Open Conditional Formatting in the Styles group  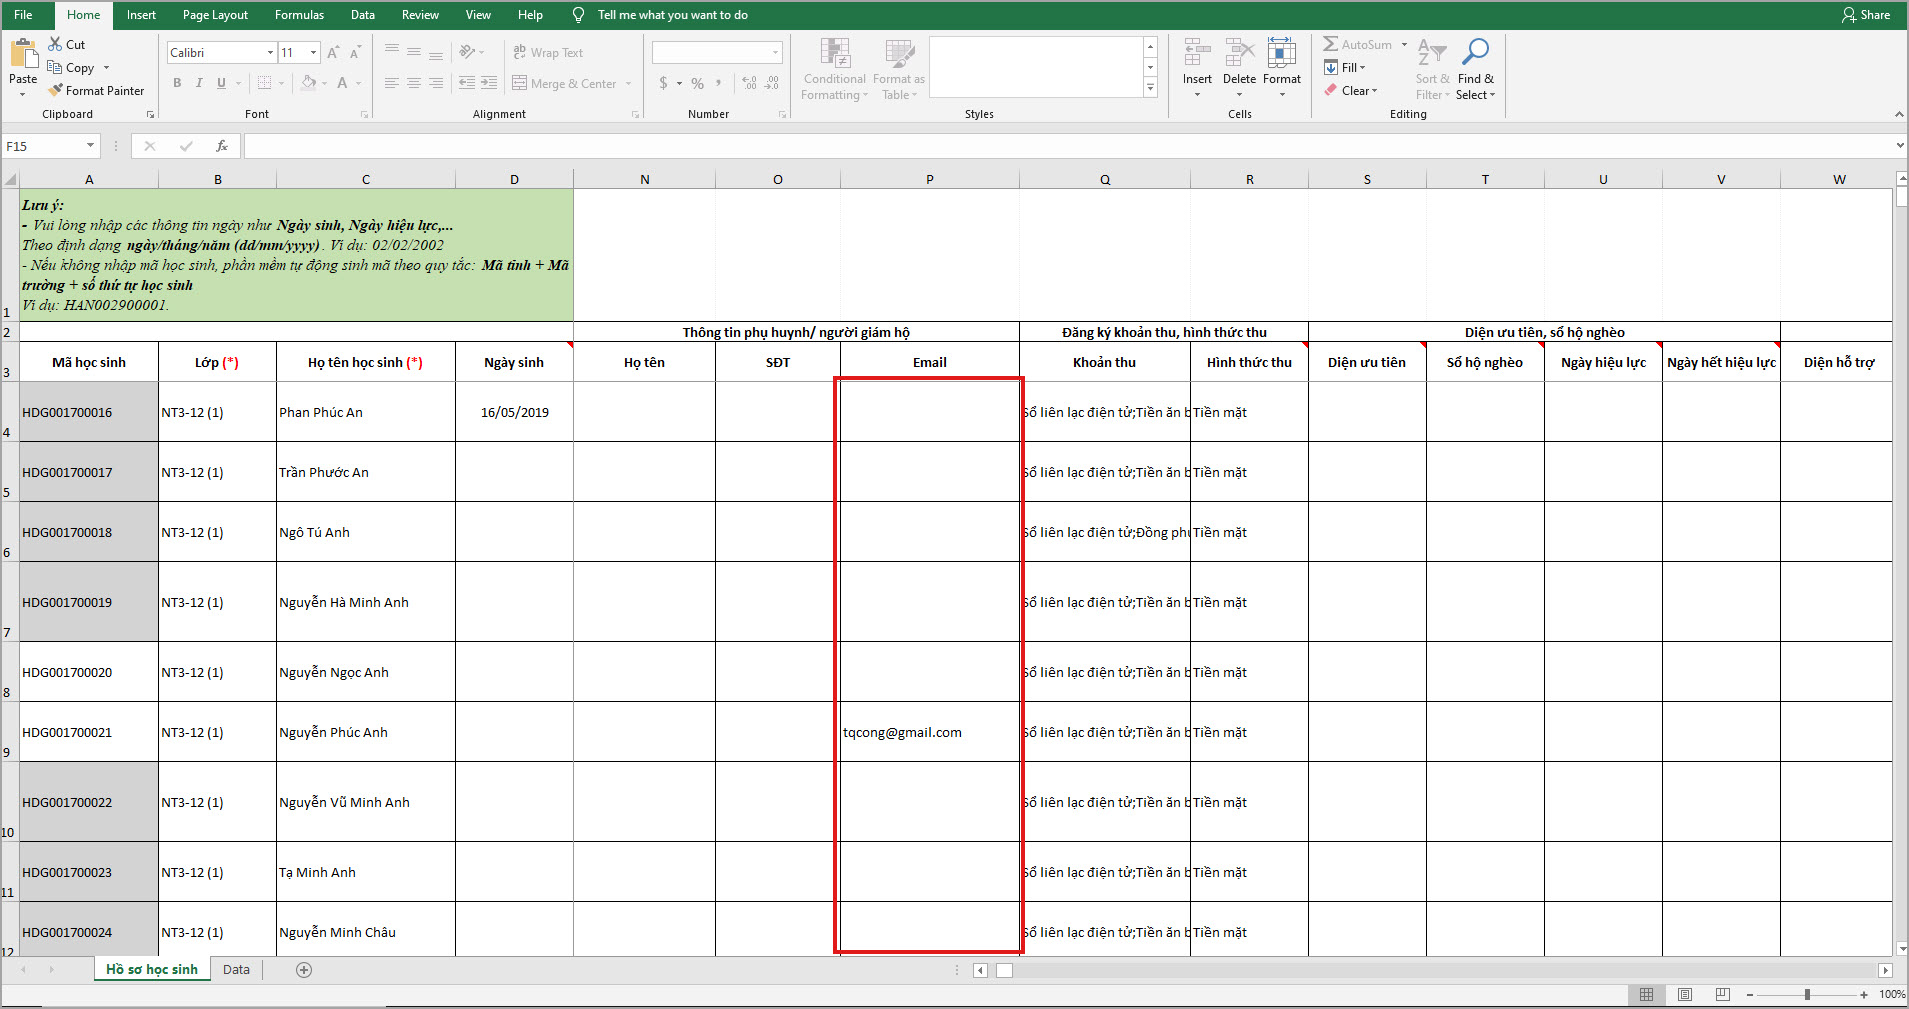click(x=835, y=69)
